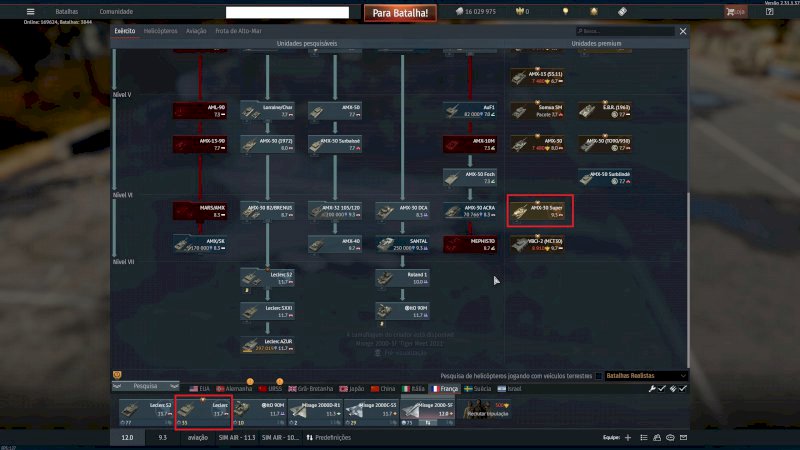Open the Batalhas Realistas game mode dropdown
The width and height of the screenshot is (800, 450).
[645, 376]
